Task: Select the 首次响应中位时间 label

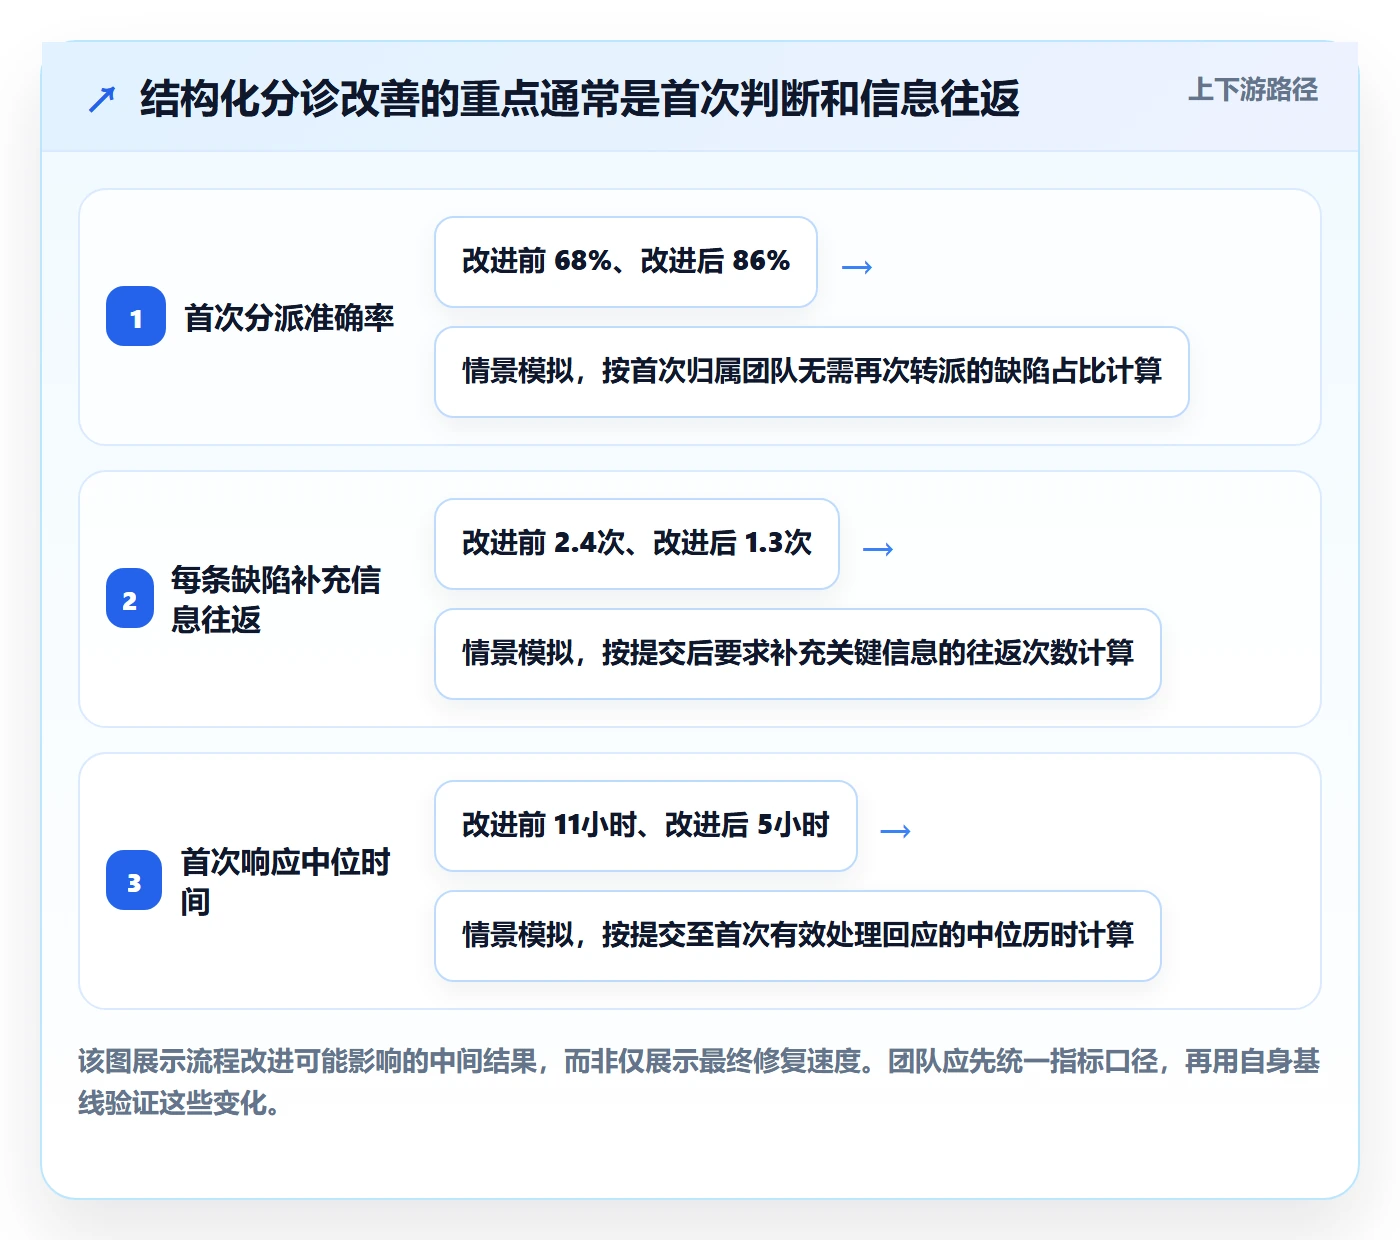Action: (x=285, y=881)
